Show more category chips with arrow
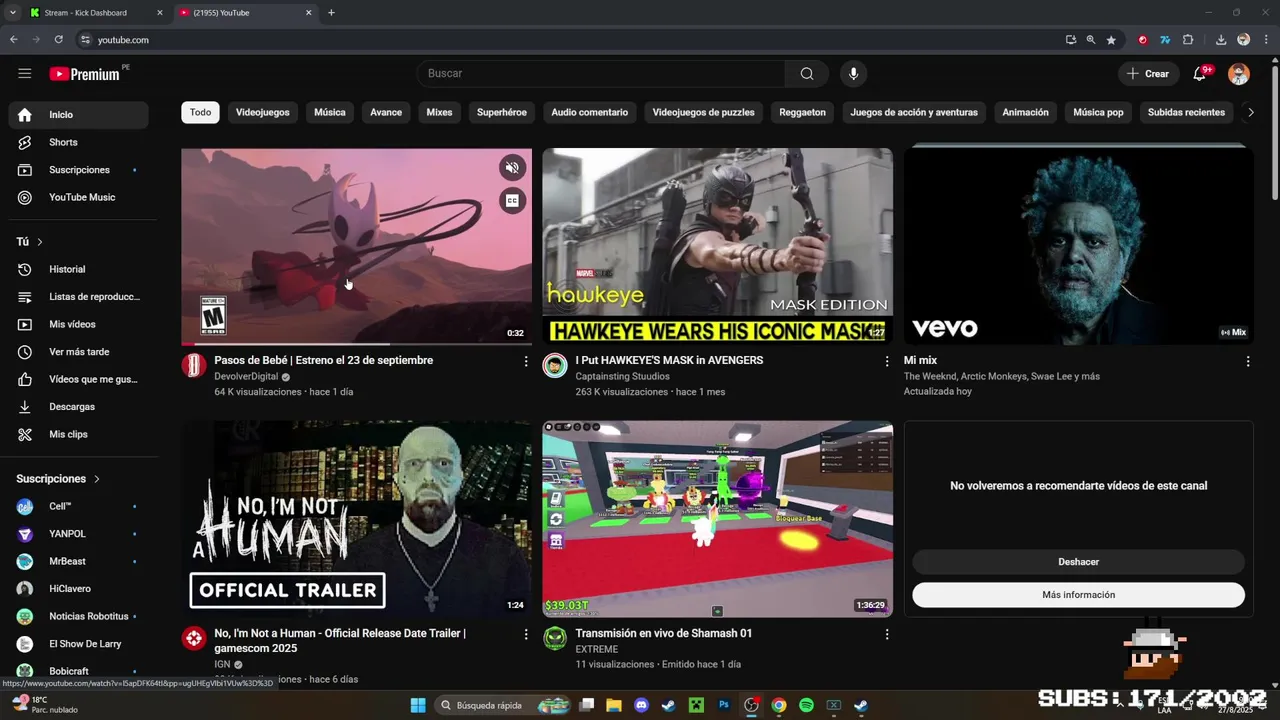 1250,113
